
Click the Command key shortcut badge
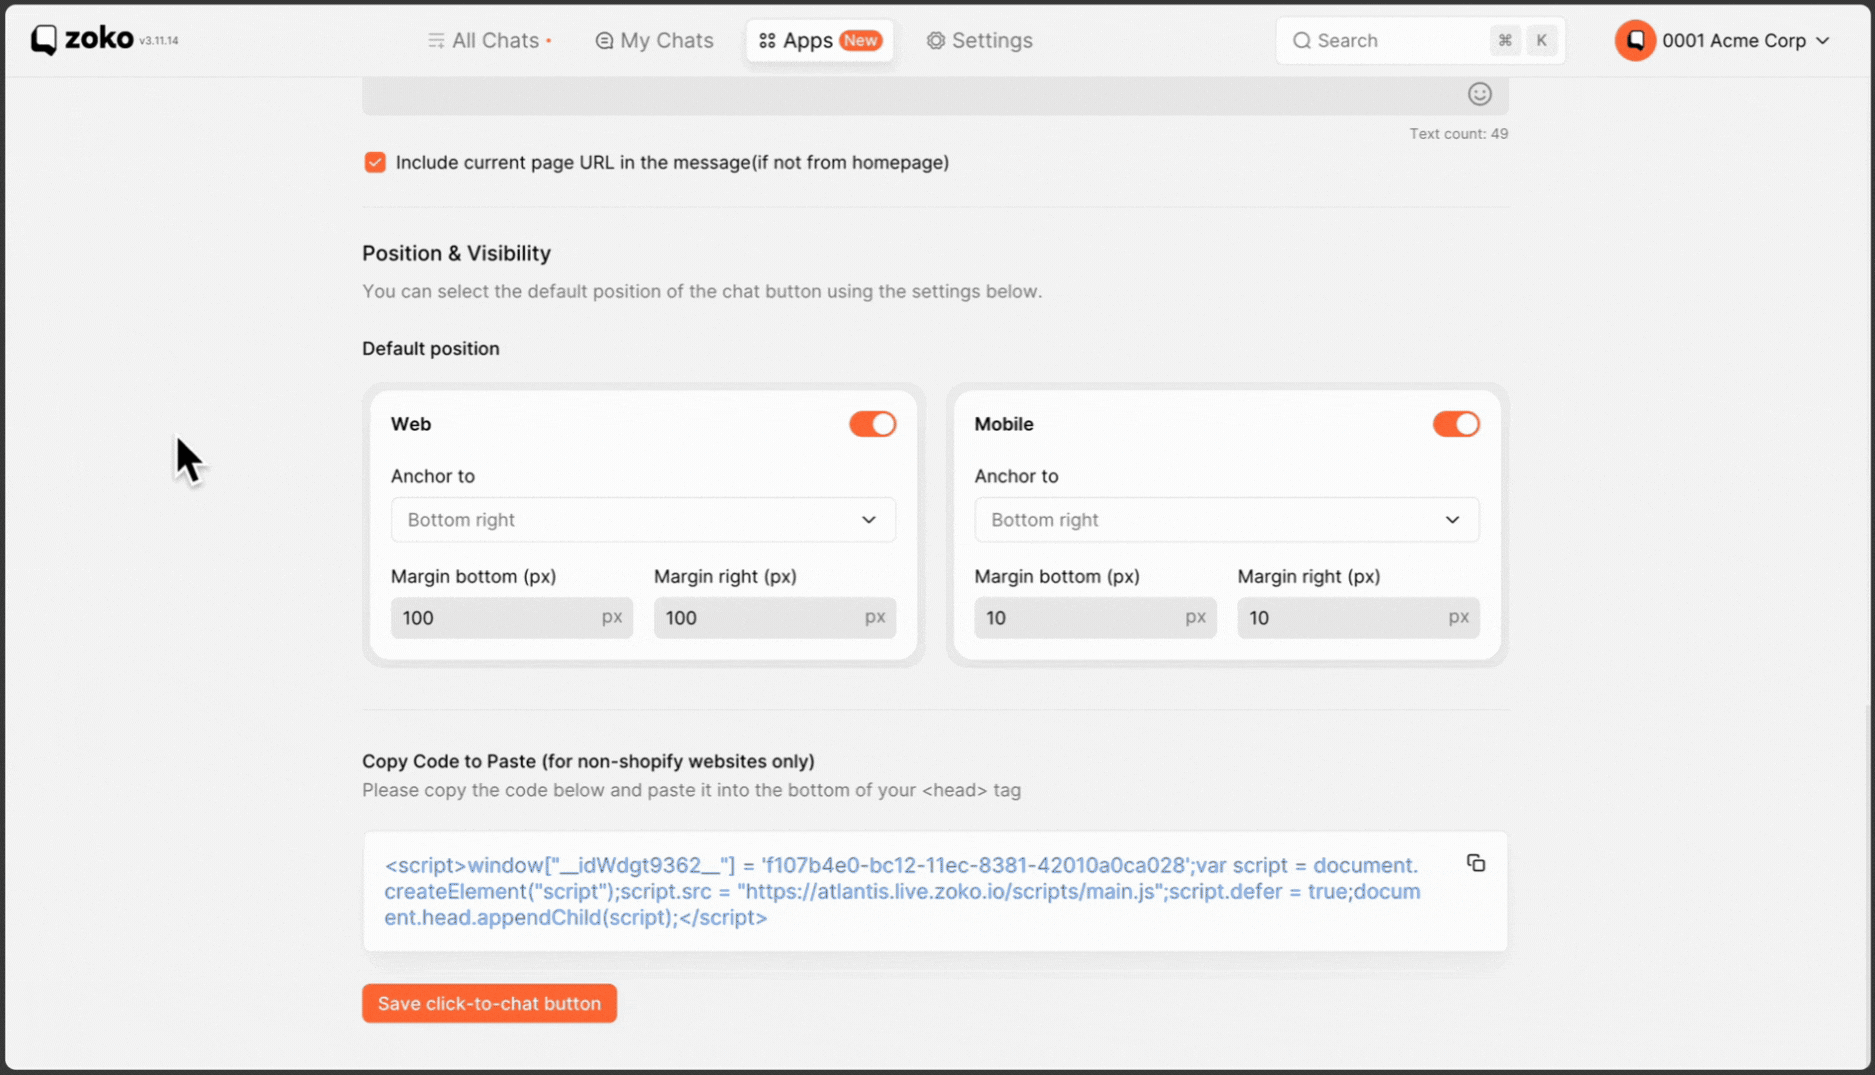click(1504, 41)
